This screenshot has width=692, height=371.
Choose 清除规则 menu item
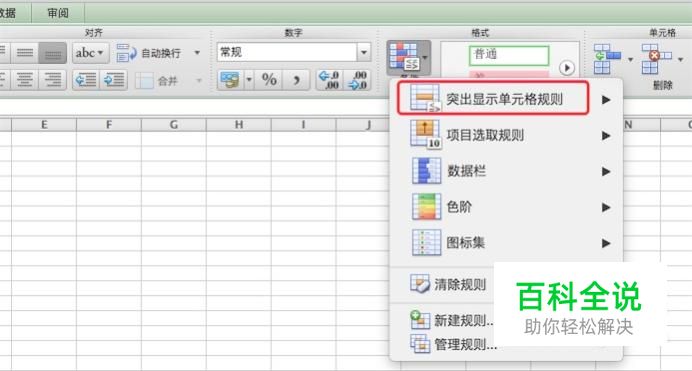448,285
